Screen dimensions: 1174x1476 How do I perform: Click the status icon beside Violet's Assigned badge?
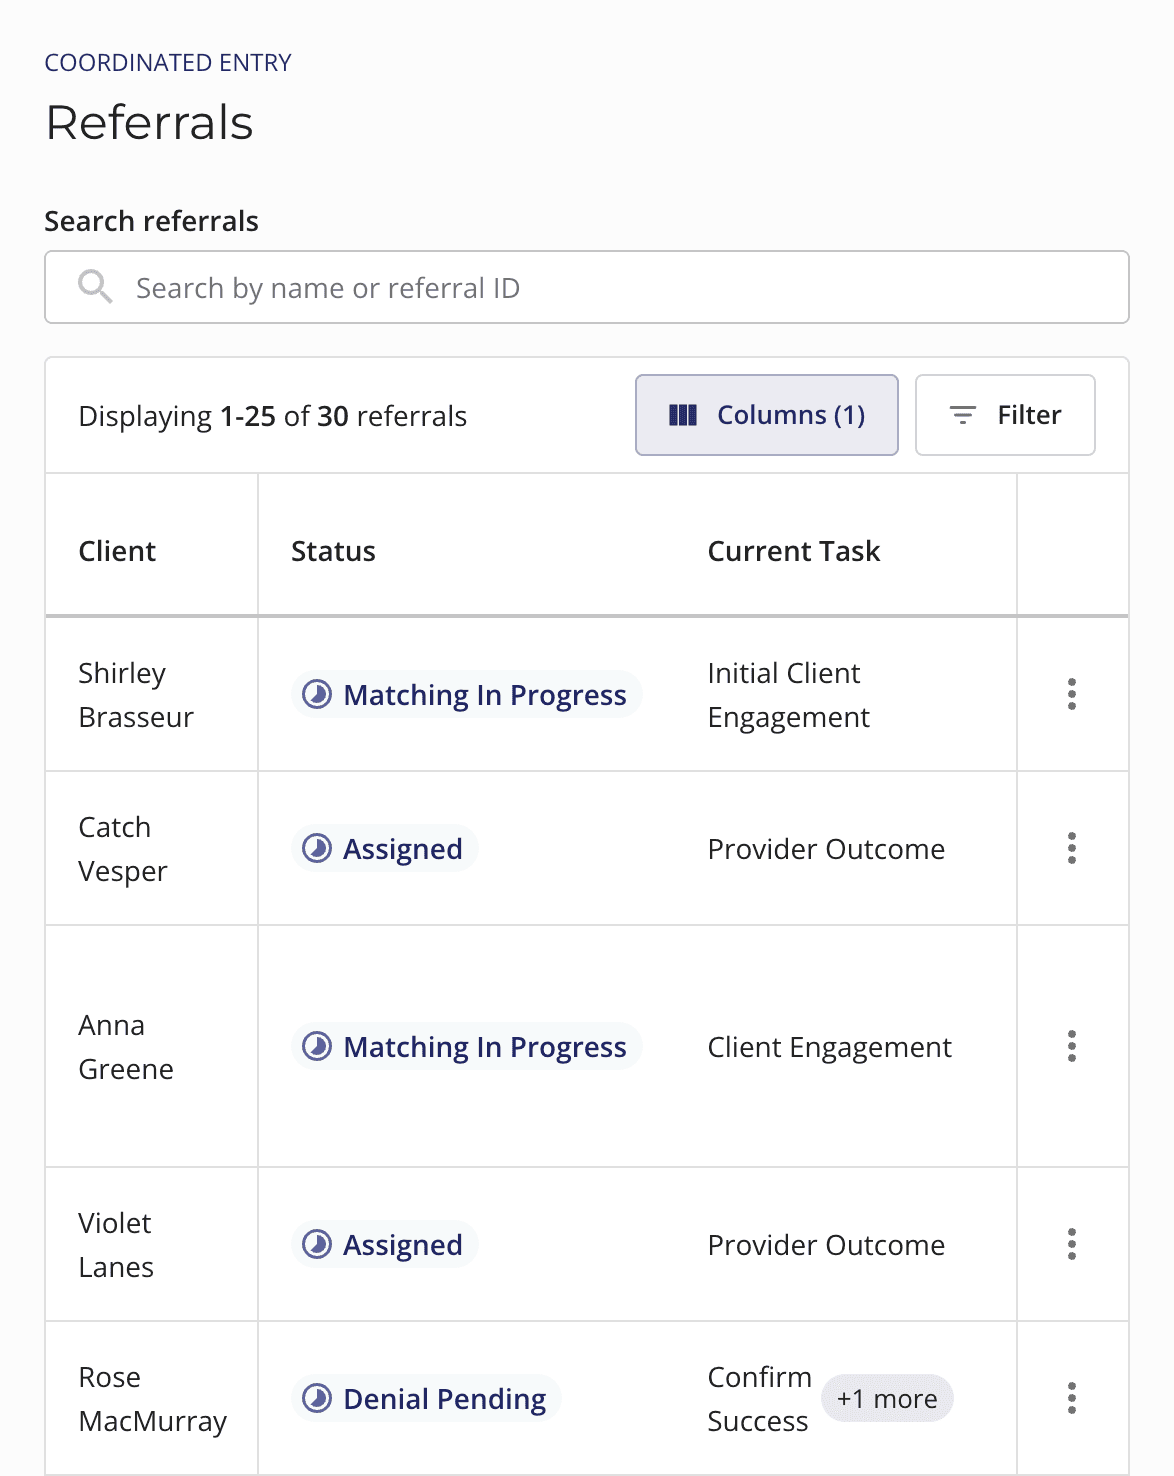pos(317,1244)
